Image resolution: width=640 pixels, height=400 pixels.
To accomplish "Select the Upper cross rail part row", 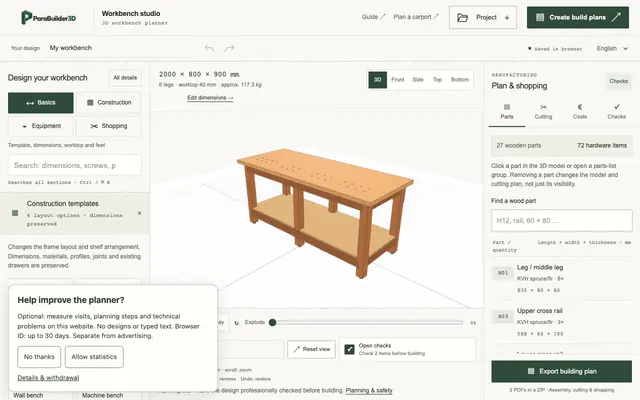I will (x=562, y=322).
